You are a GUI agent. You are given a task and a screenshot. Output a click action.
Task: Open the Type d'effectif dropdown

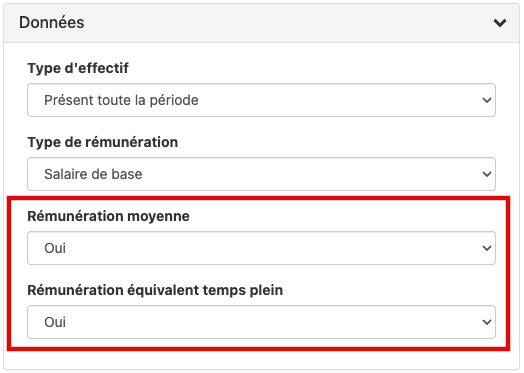(261, 100)
